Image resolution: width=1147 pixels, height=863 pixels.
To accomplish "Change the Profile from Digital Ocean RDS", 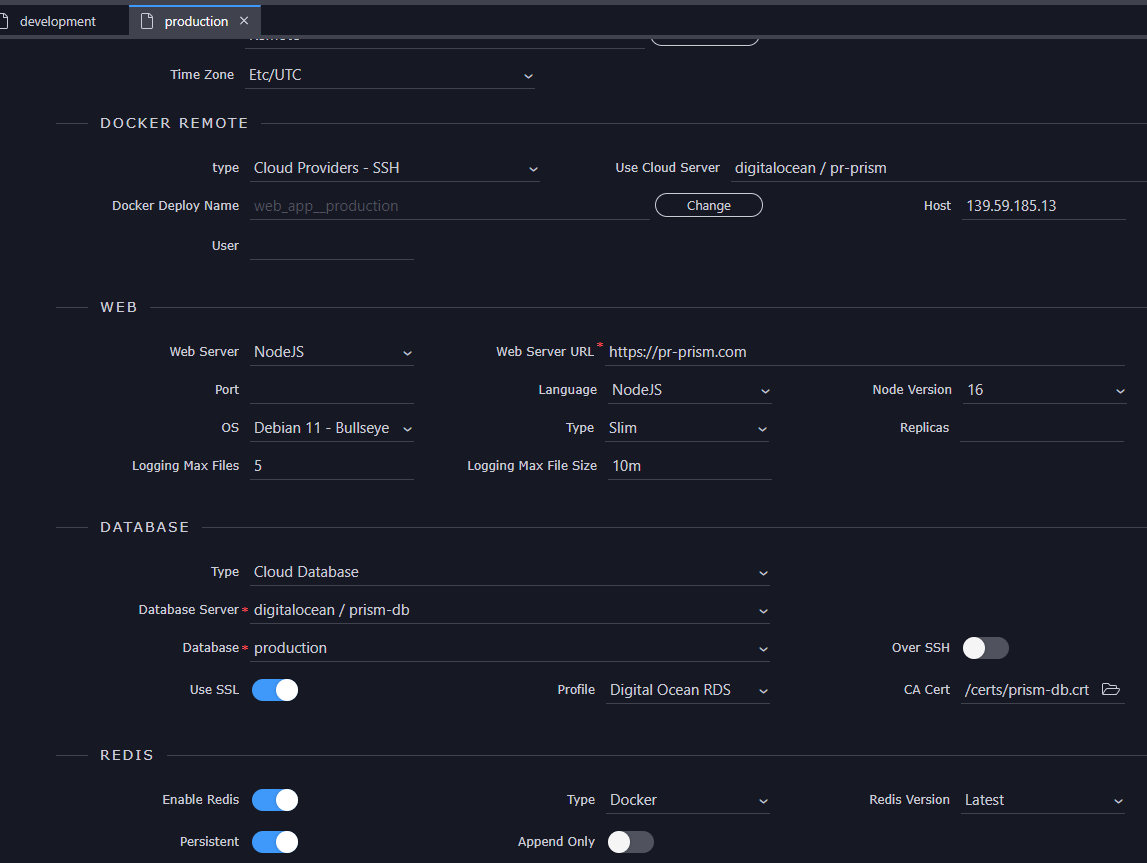I will point(763,690).
